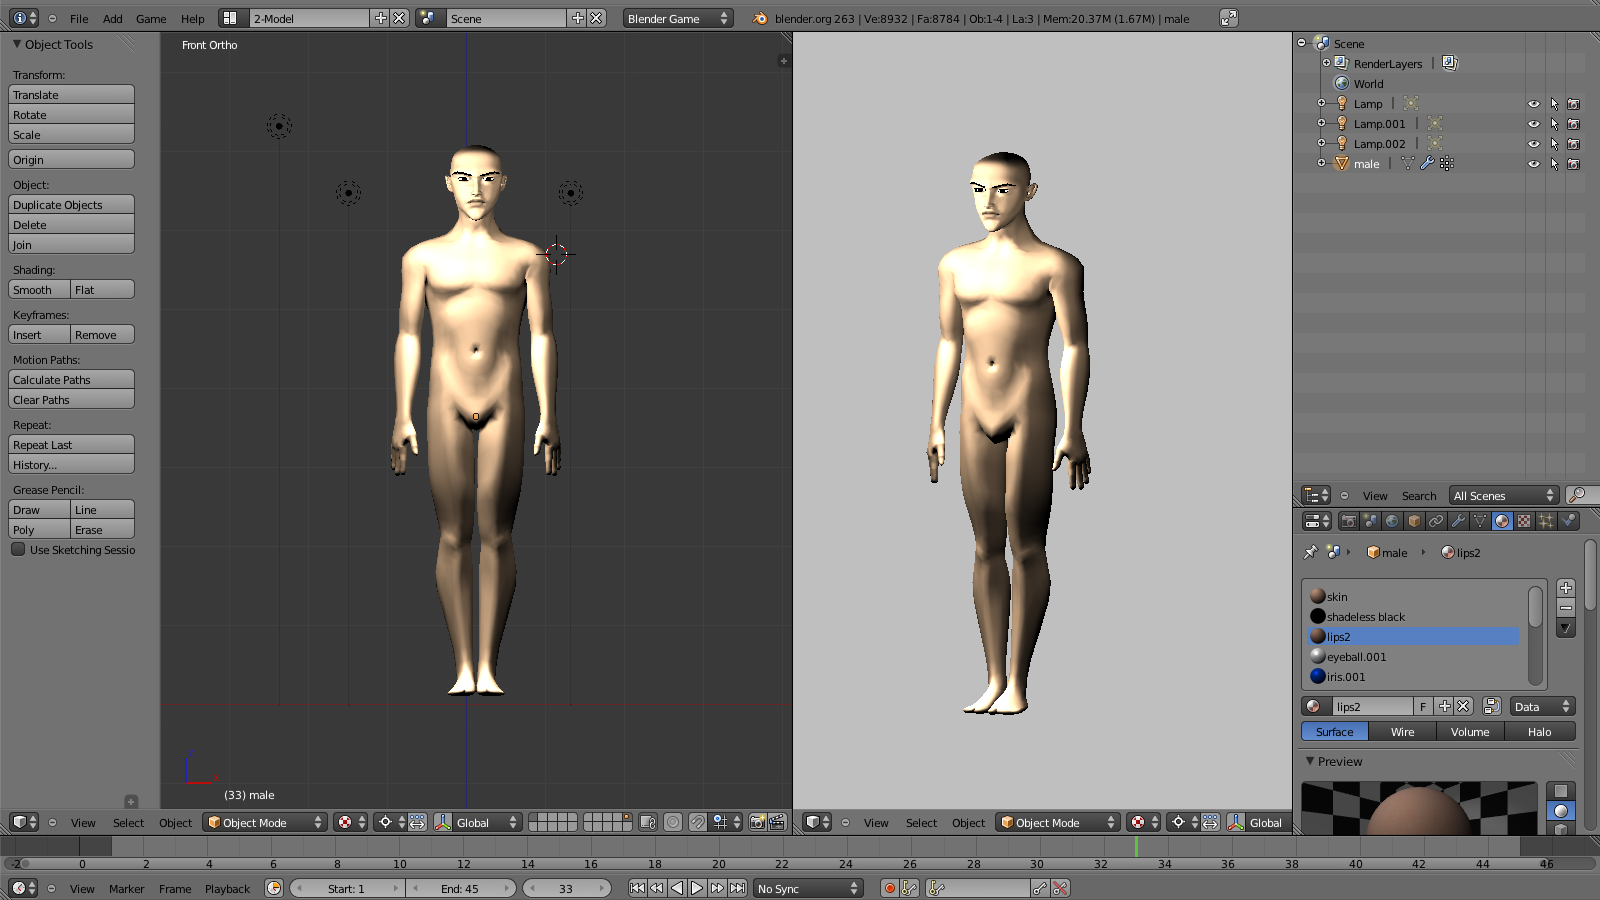Open the Add menu in top bar
The width and height of the screenshot is (1600, 900).
pyautogui.click(x=113, y=19)
